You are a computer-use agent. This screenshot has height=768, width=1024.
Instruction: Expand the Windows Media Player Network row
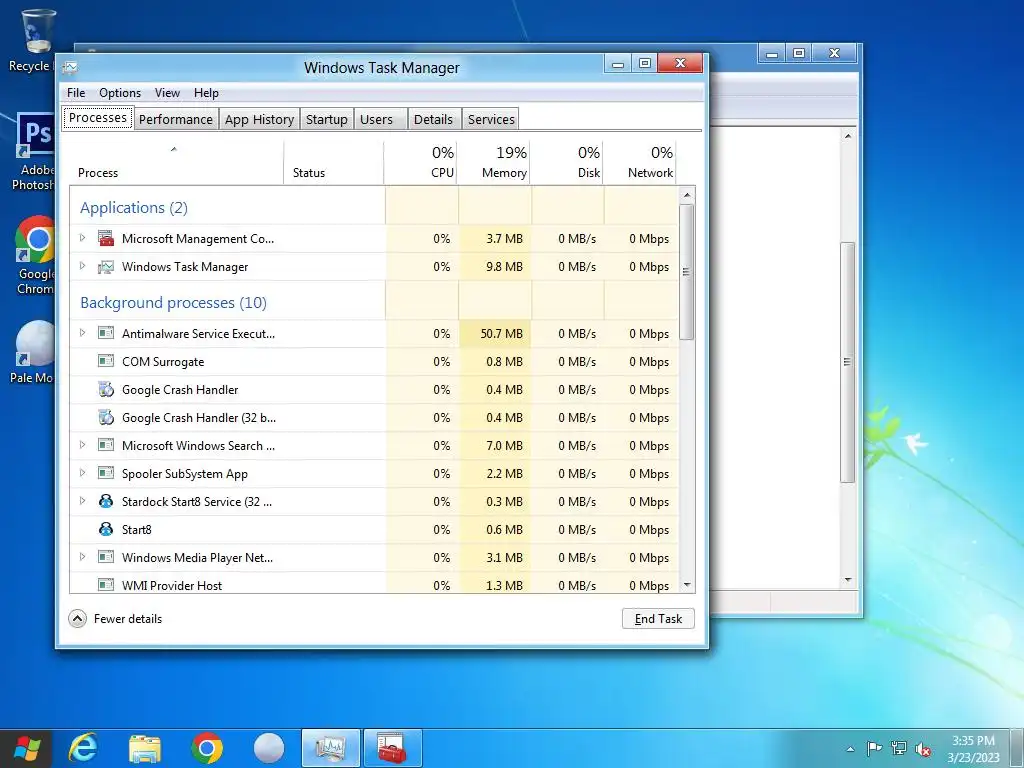point(82,556)
